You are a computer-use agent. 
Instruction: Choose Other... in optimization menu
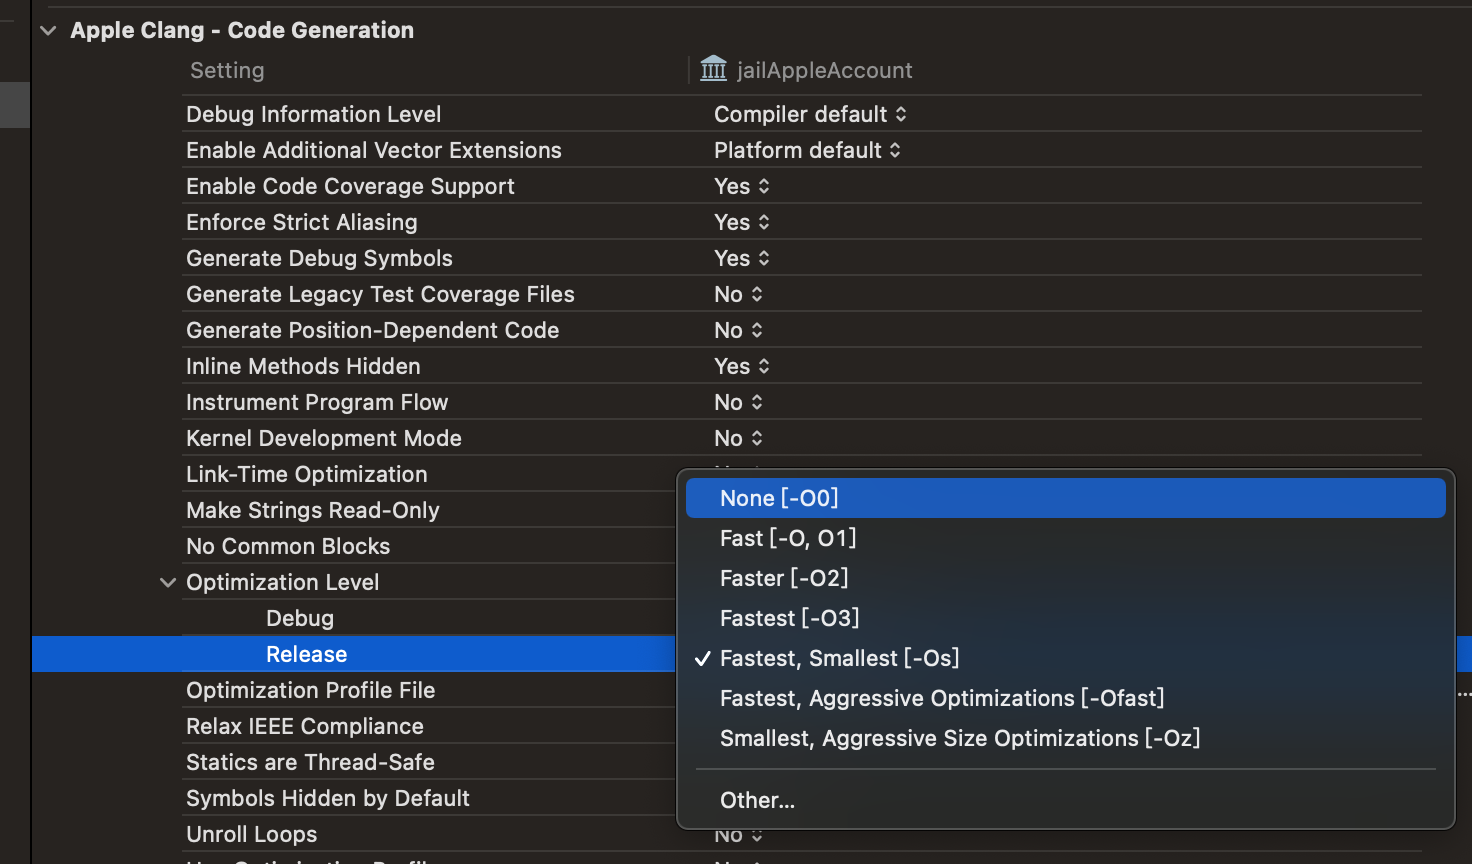click(1066, 800)
